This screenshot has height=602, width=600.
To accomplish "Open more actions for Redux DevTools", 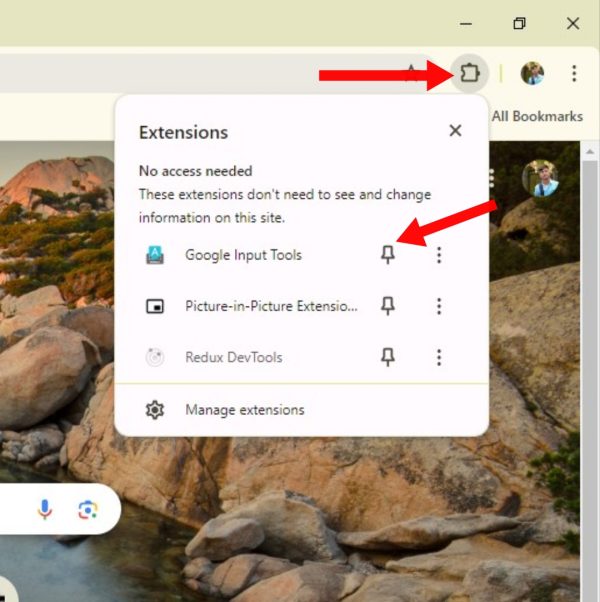I will point(439,357).
